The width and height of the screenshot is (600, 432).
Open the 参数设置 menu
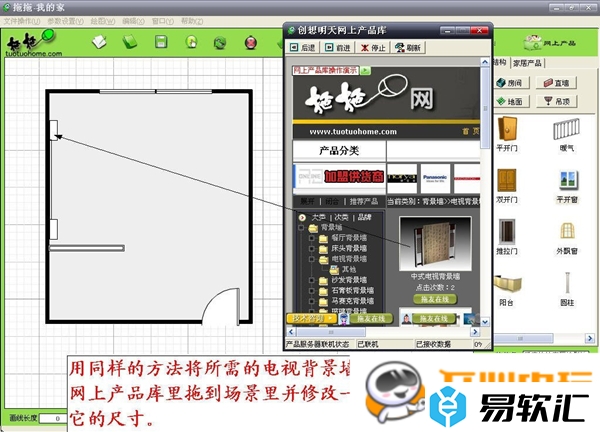65,21
